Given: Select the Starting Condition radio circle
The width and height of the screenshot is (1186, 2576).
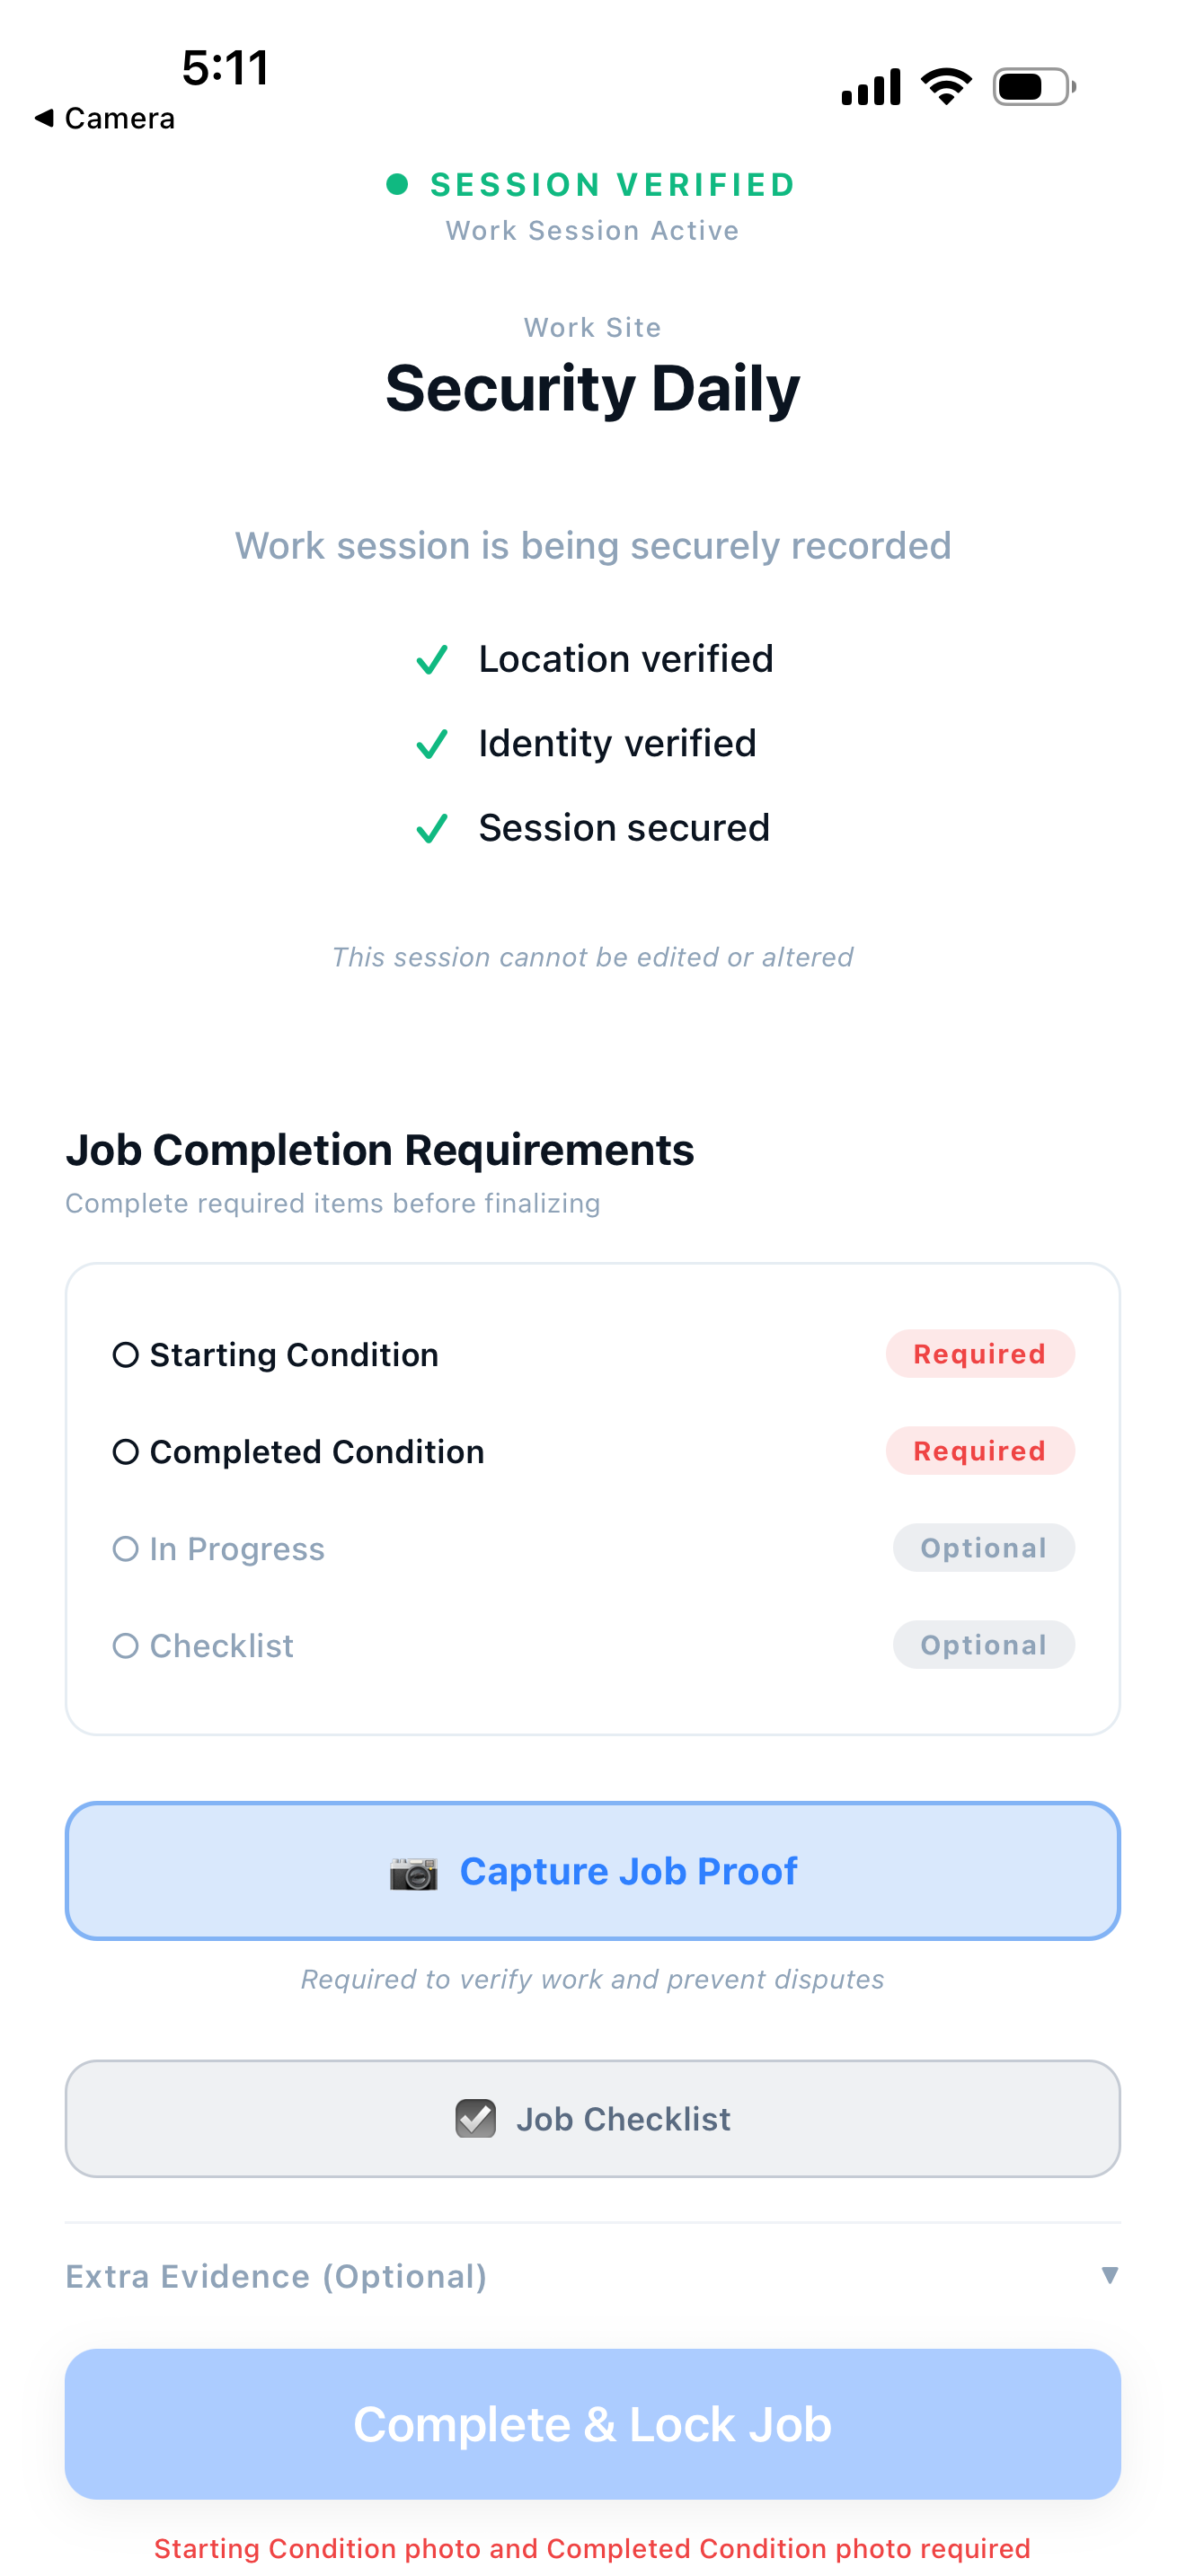Looking at the screenshot, I should point(125,1355).
